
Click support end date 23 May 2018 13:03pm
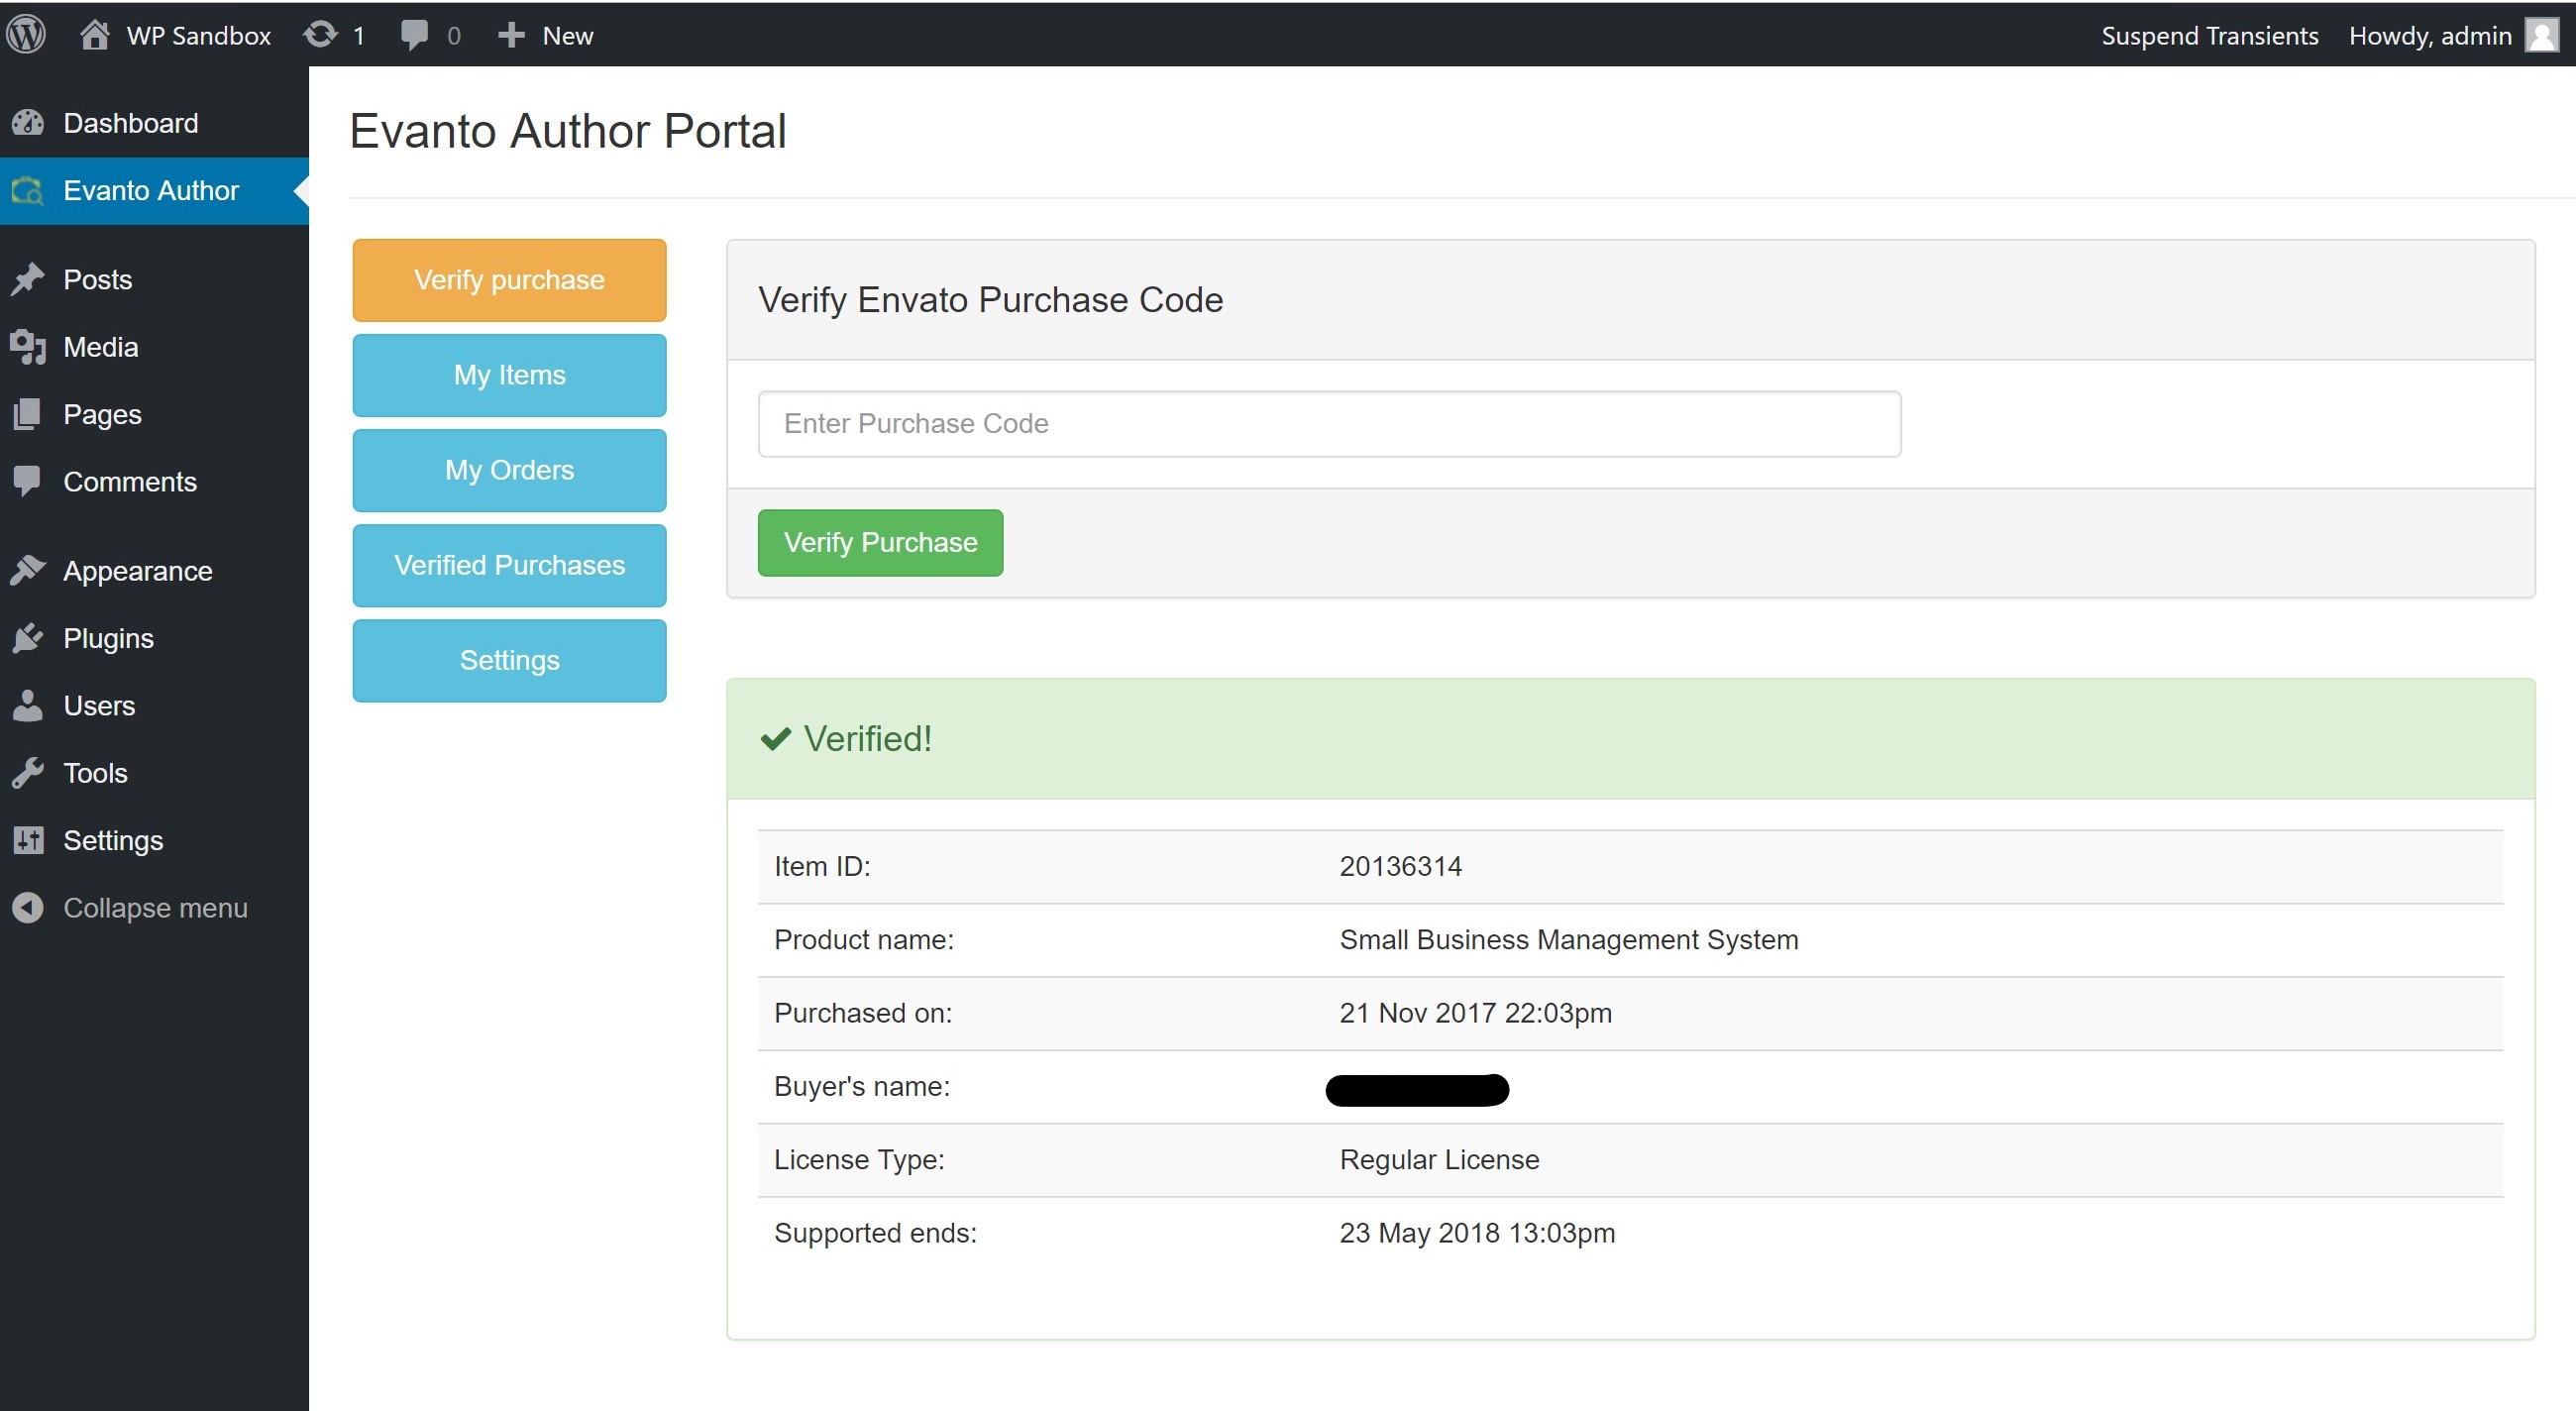(x=1477, y=1232)
